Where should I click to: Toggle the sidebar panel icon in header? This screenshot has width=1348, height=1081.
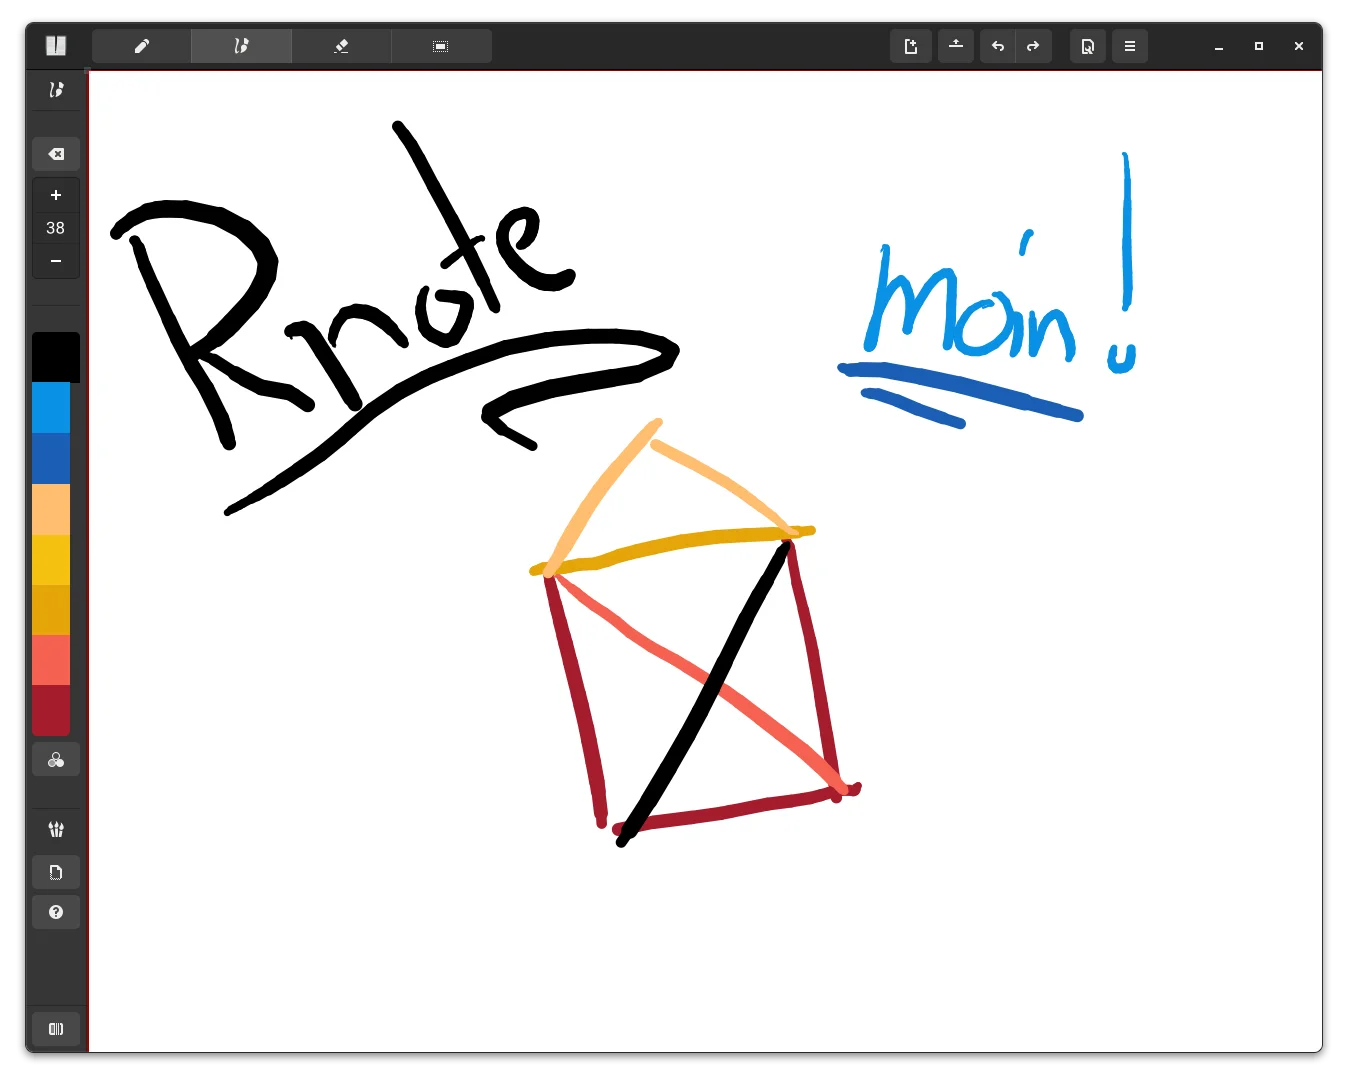(x=56, y=46)
